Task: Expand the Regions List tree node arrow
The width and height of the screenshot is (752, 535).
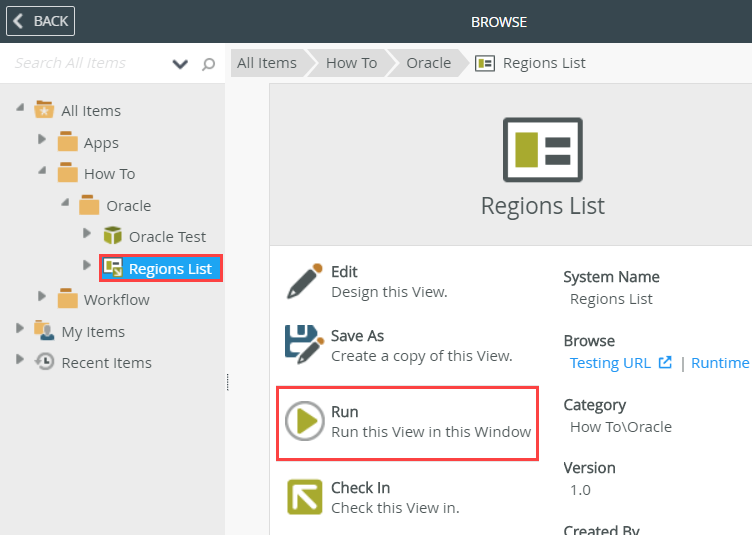Action: [x=87, y=265]
